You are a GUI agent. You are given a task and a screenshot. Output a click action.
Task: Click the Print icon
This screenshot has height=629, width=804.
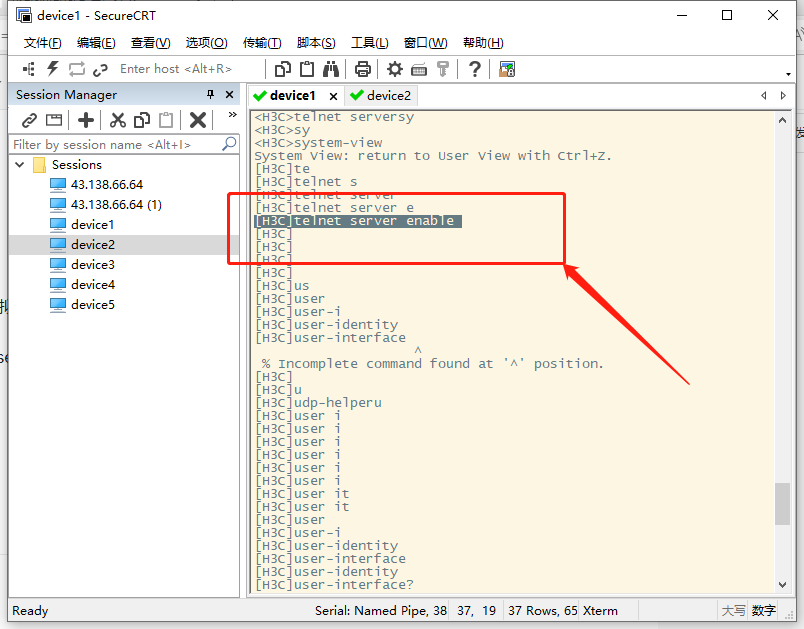(363, 69)
